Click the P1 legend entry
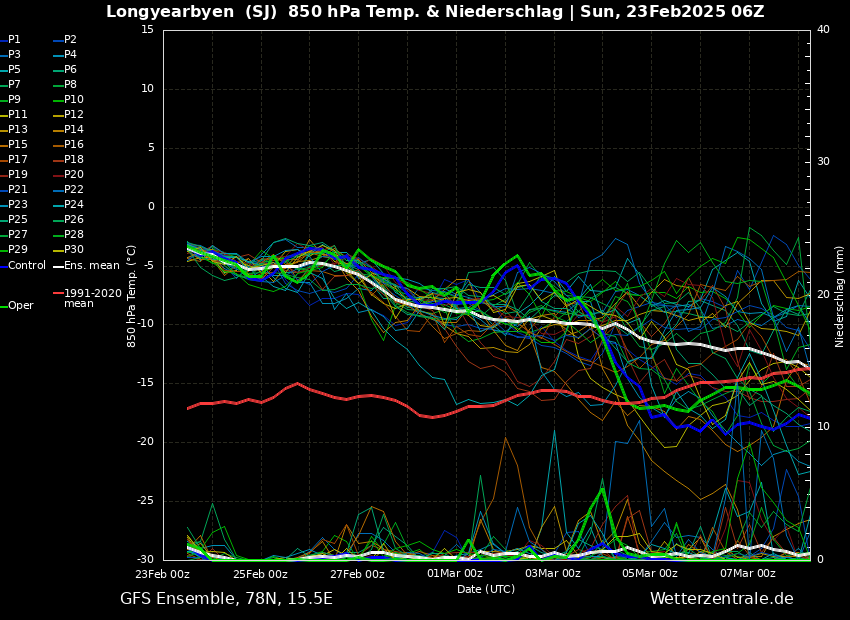The width and height of the screenshot is (850, 620). [x=14, y=40]
